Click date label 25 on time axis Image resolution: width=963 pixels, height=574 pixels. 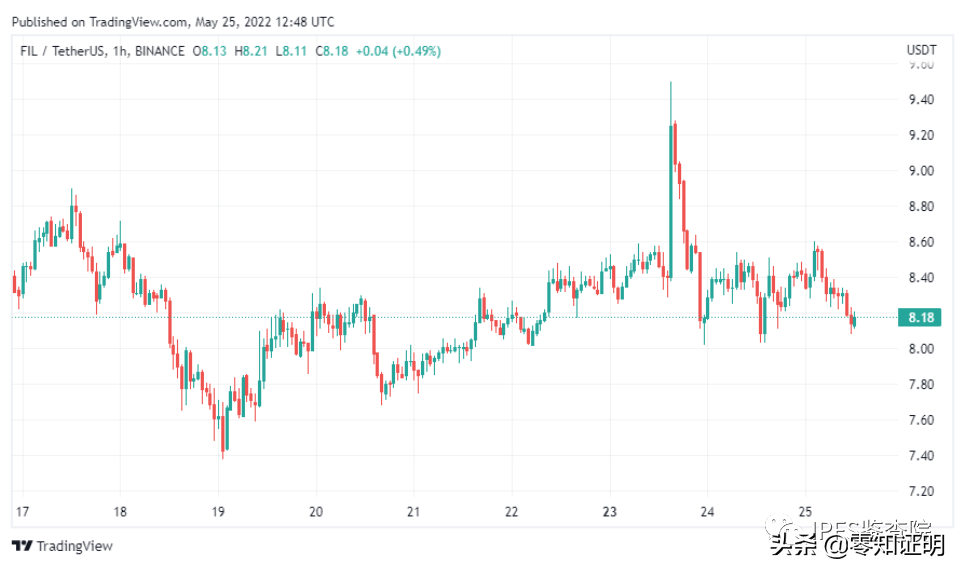pyautogui.click(x=805, y=511)
